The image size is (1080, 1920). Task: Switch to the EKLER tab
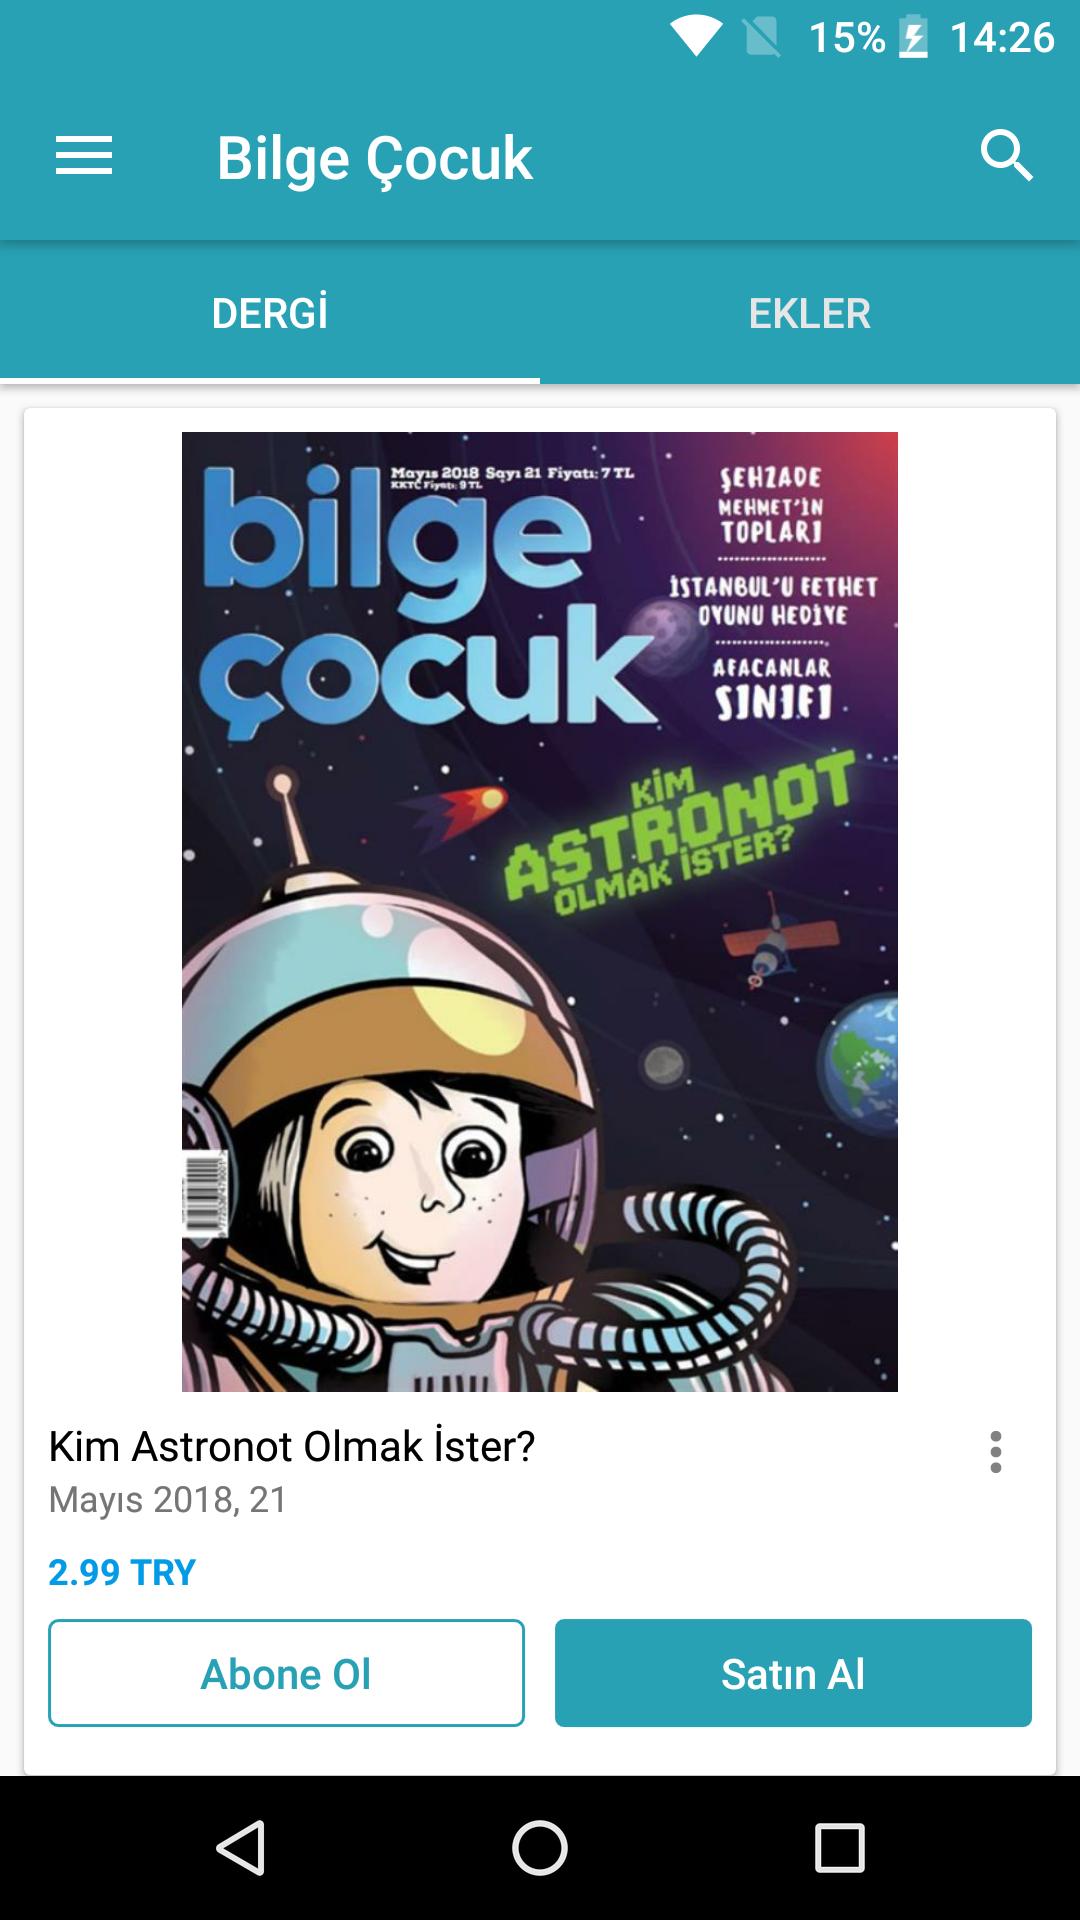click(x=810, y=313)
